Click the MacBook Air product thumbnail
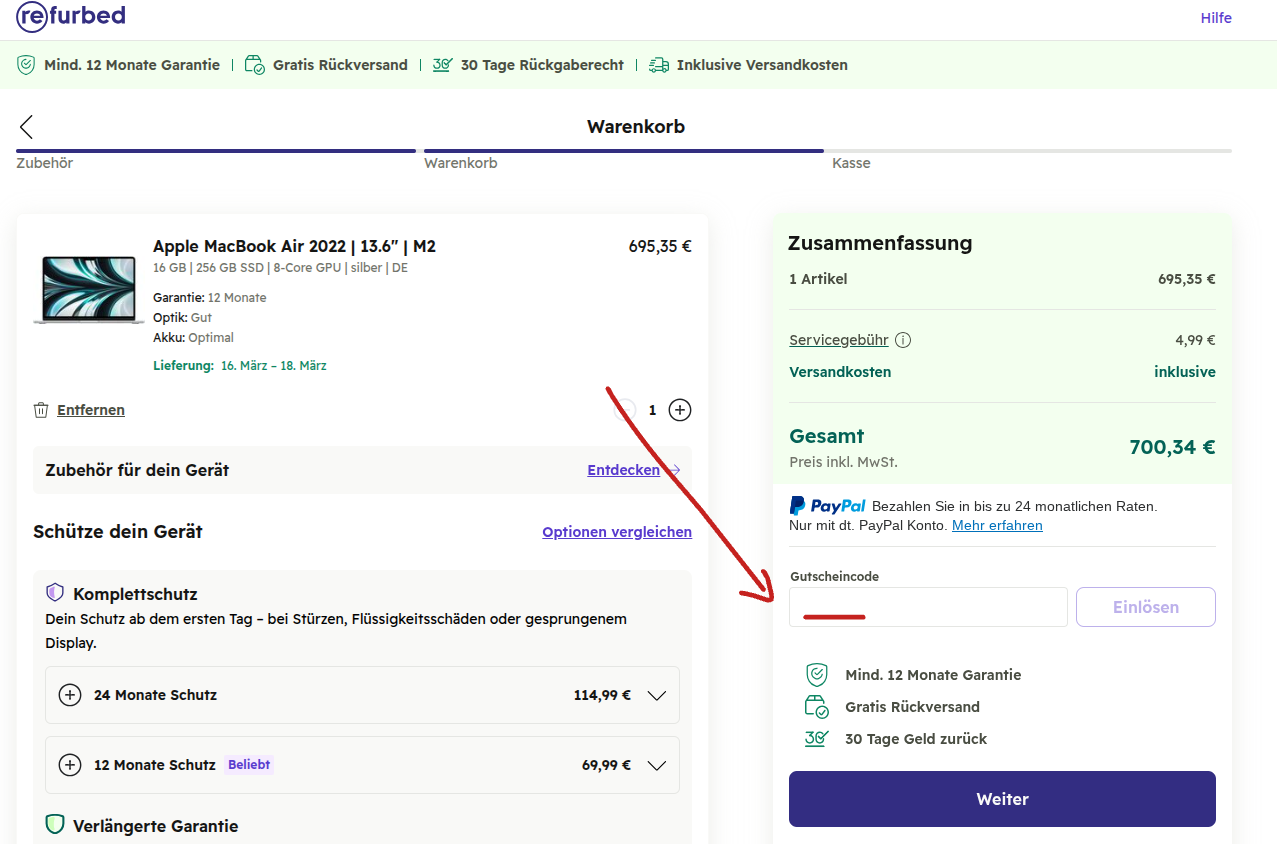The height and width of the screenshot is (844, 1277). pyautogui.click(x=88, y=290)
